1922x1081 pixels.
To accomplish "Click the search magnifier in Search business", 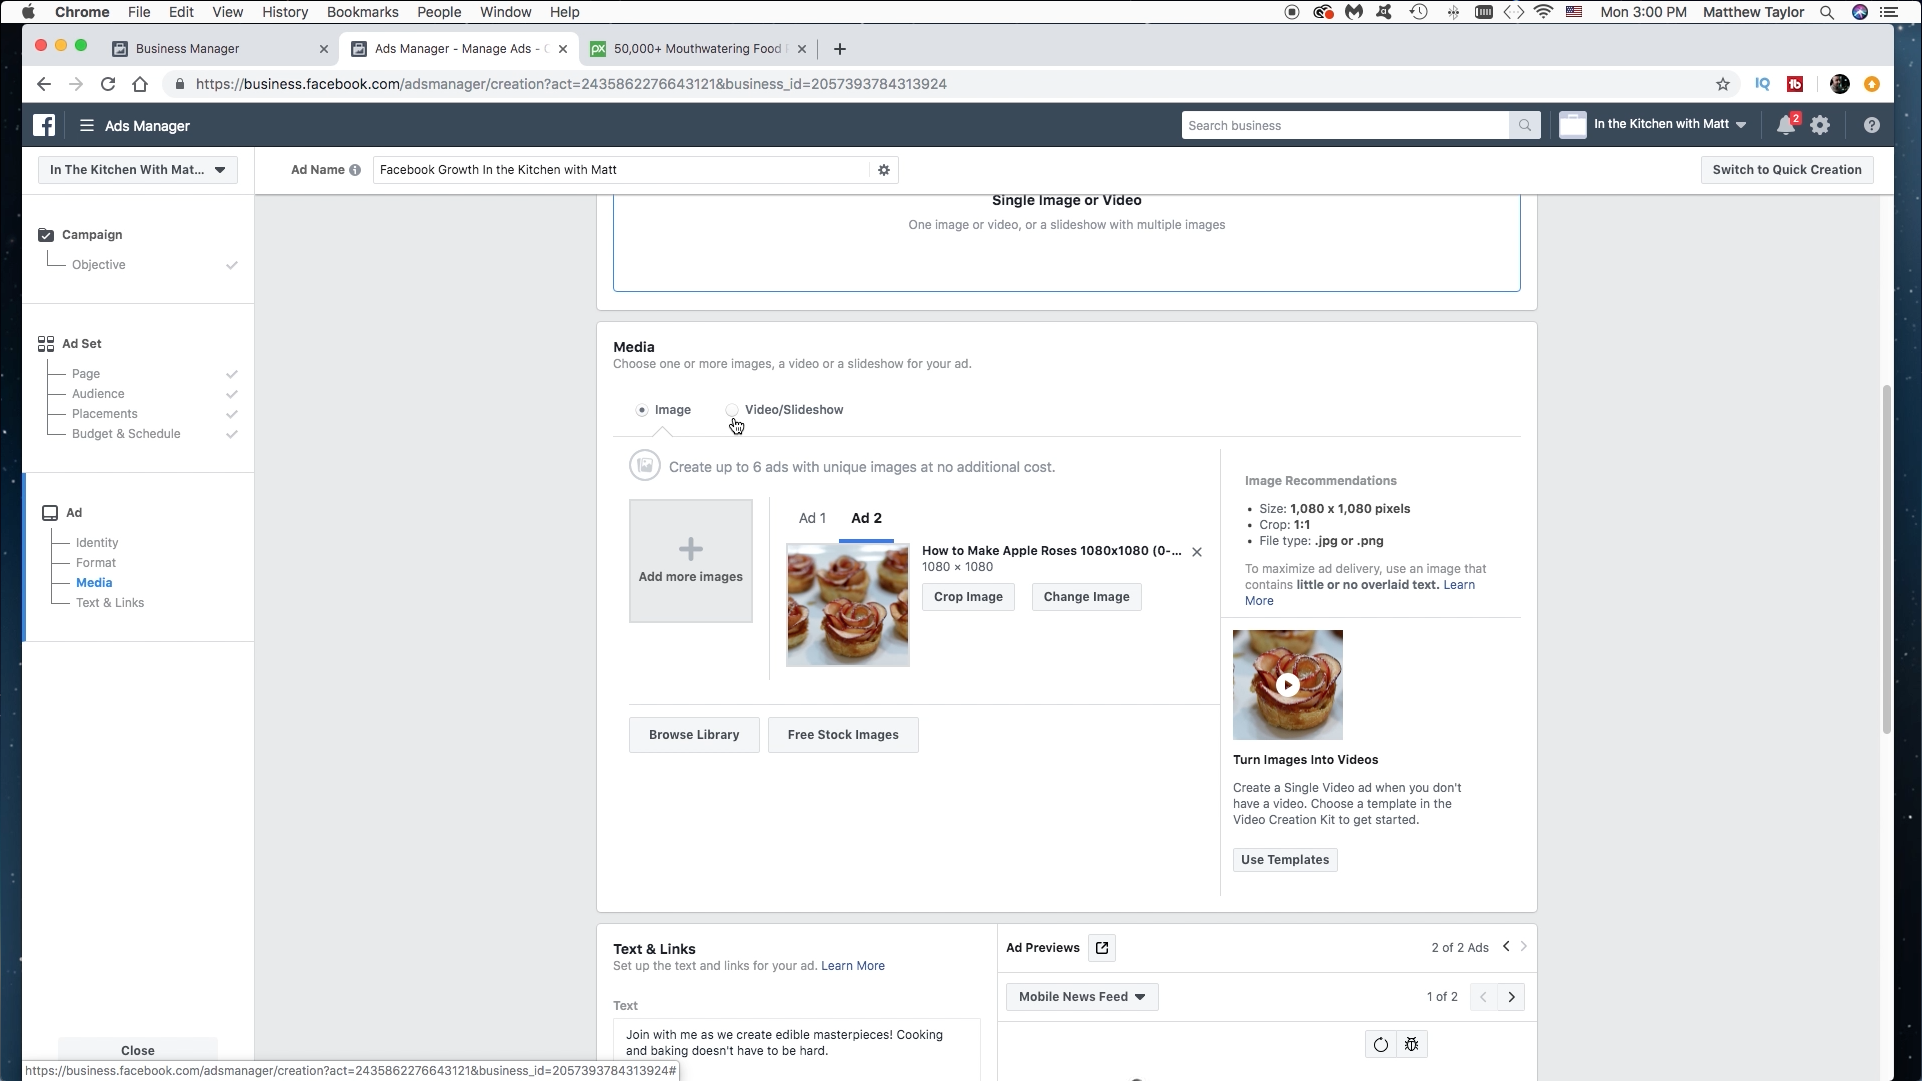I will pyautogui.click(x=1524, y=125).
